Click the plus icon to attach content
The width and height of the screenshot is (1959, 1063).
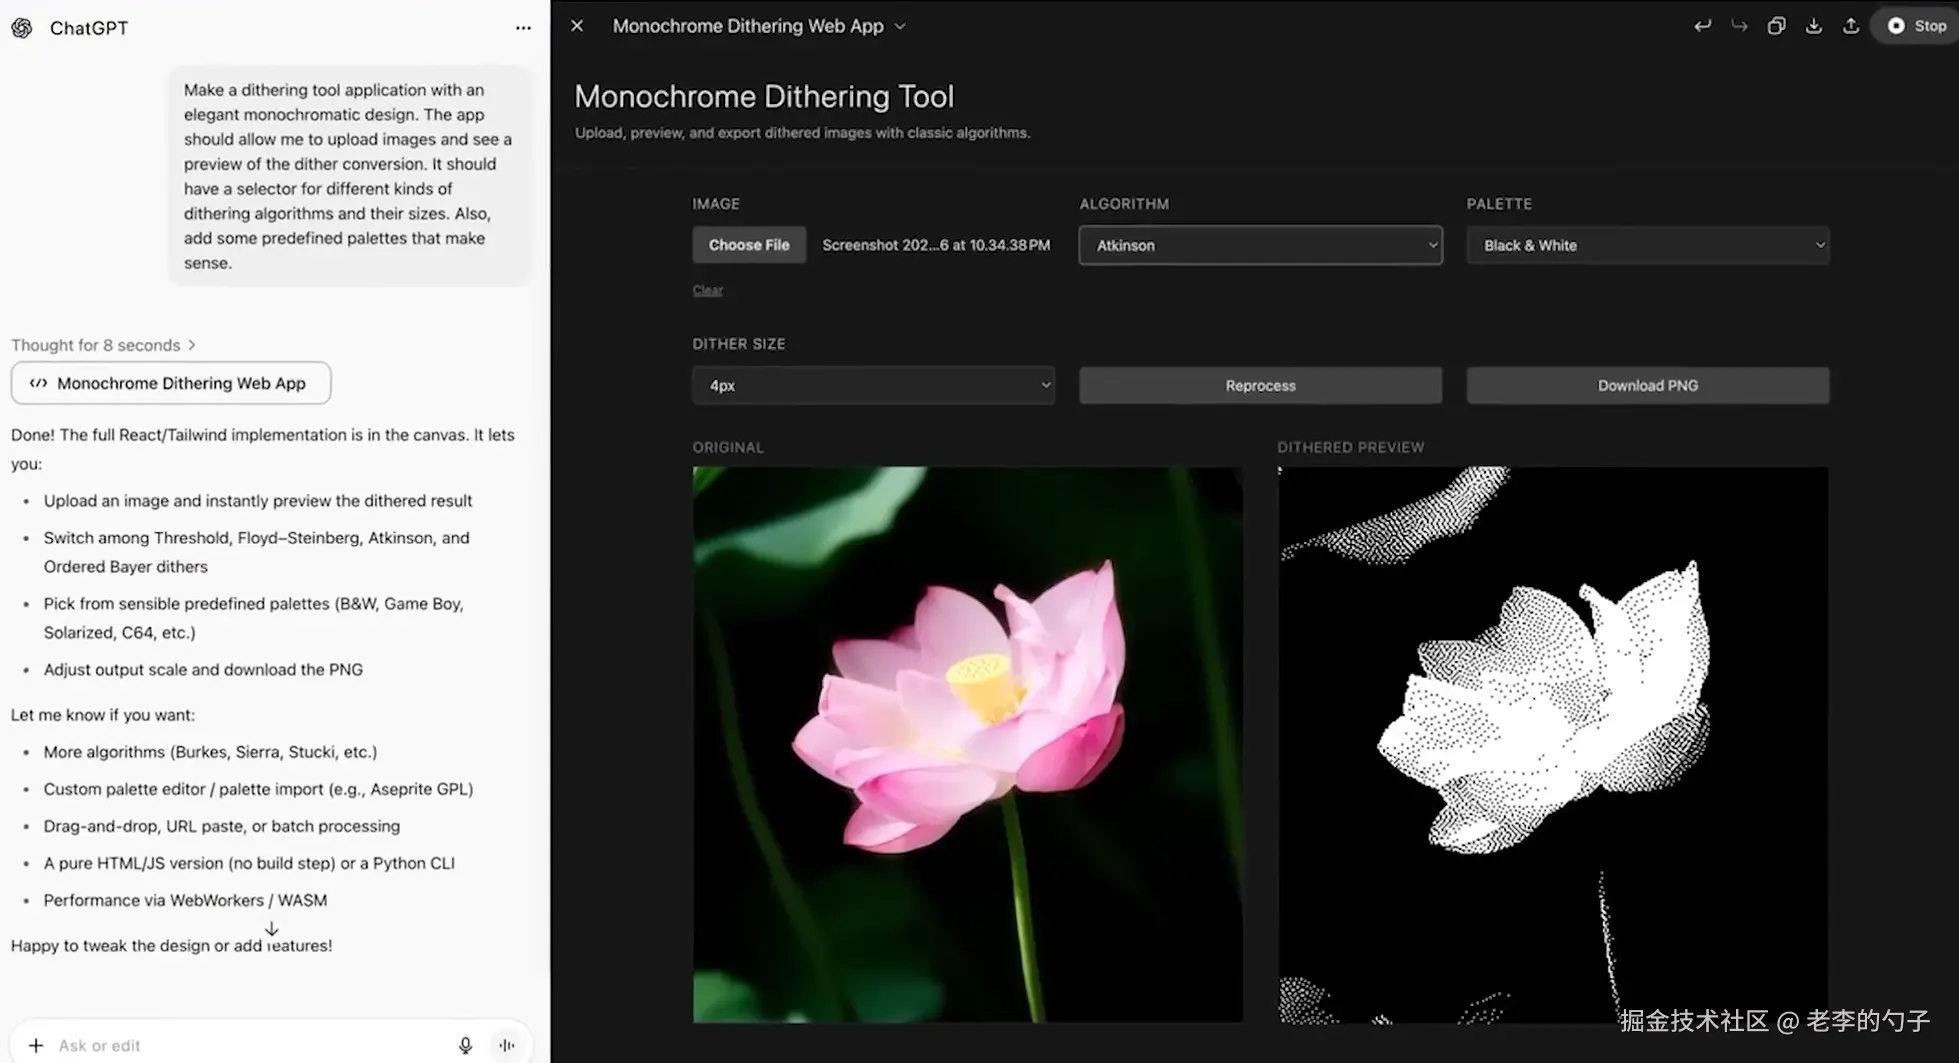[x=36, y=1045]
